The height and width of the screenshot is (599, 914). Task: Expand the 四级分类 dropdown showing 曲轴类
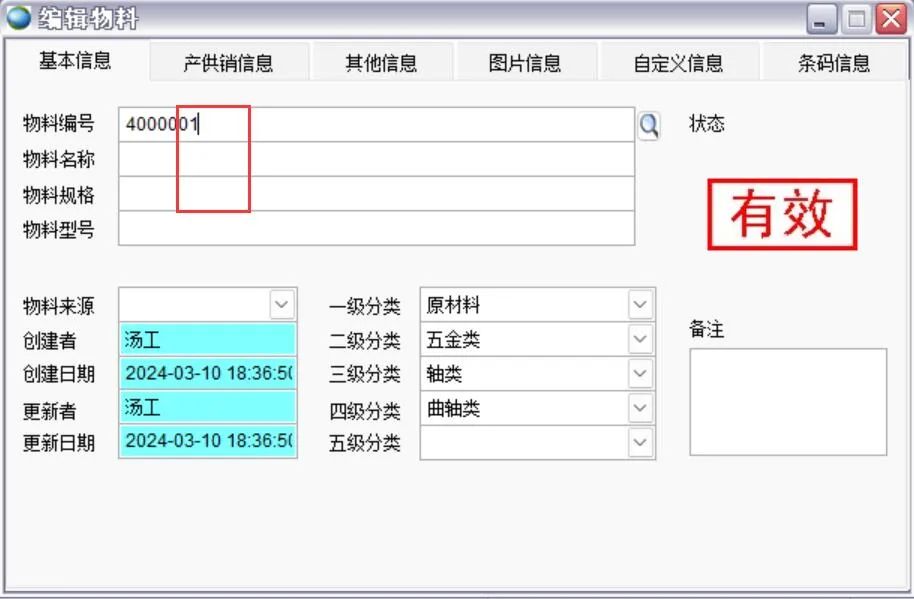[x=640, y=408]
